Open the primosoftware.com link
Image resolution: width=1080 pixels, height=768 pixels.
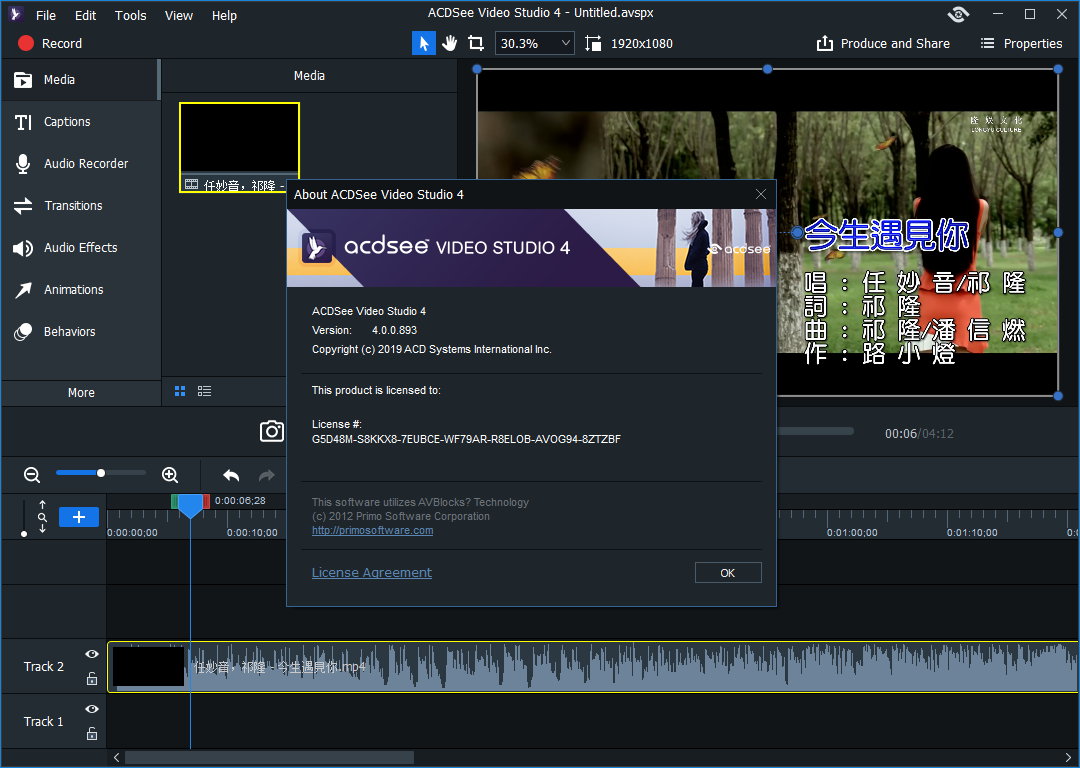pos(373,530)
